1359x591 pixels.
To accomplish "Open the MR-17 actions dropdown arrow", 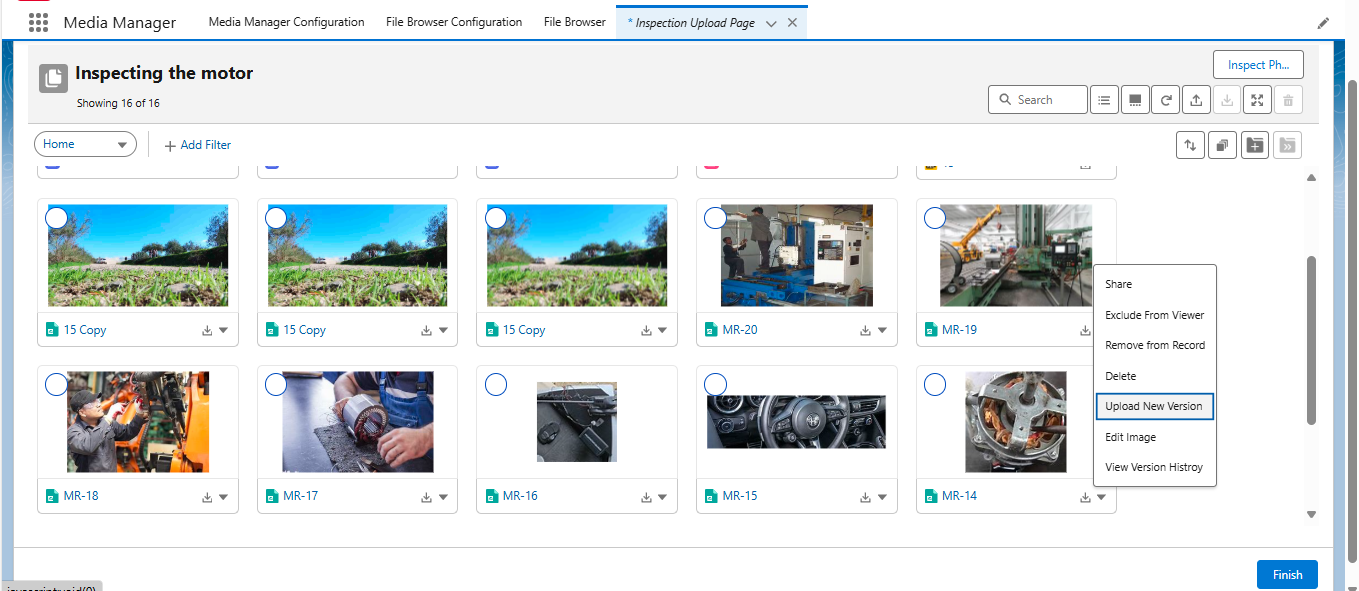I will [443, 496].
